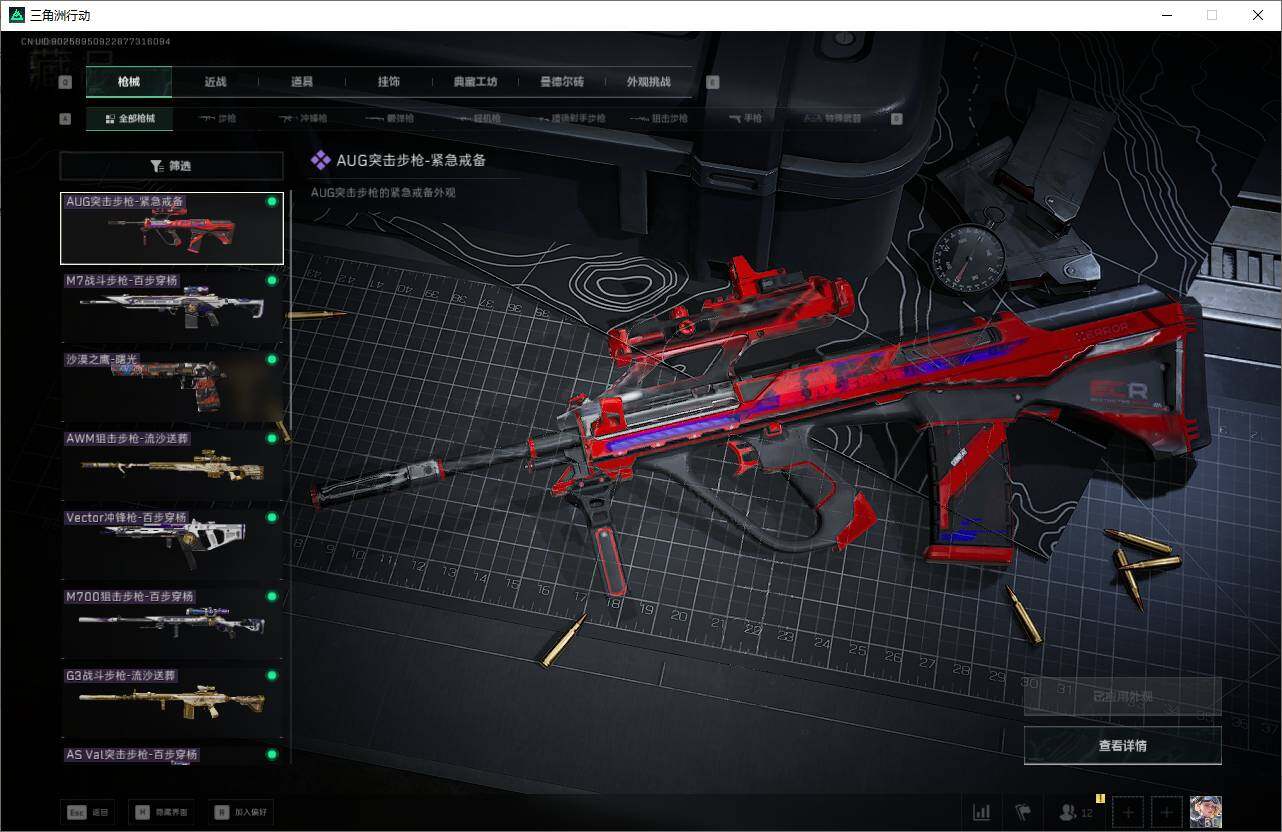Select 沙漠之鹰-曙光 skin thumbnail

pyautogui.click(x=172, y=386)
